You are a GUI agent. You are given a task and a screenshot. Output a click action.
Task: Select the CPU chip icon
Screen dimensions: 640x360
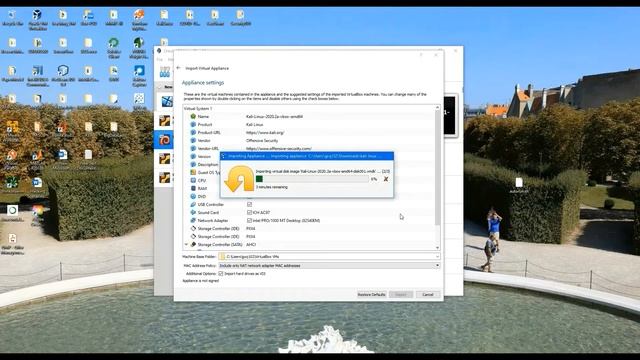click(x=193, y=180)
